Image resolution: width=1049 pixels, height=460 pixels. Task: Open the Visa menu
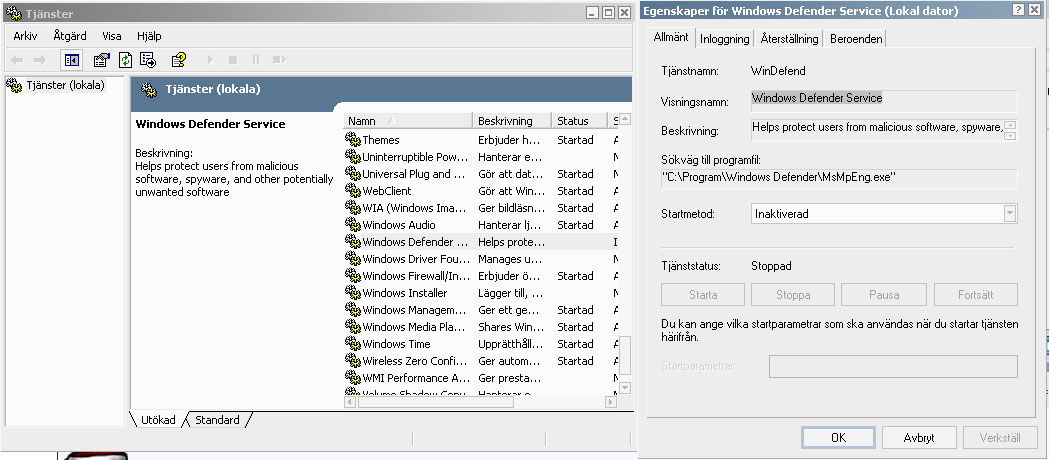point(112,36)
